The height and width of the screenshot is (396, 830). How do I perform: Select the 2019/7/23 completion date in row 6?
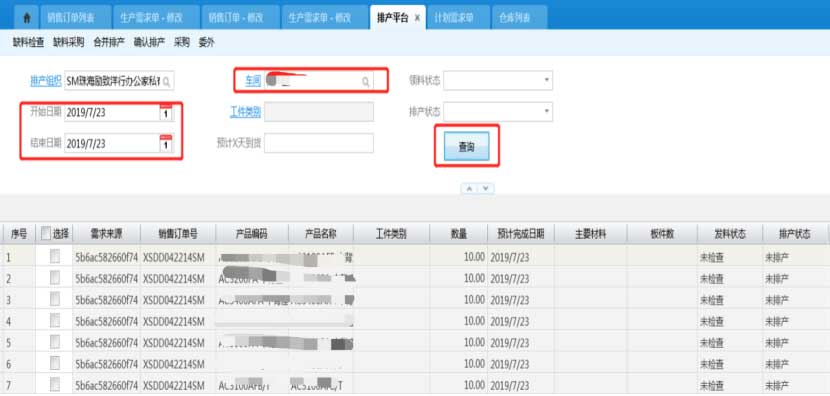[x=509, y=364]
